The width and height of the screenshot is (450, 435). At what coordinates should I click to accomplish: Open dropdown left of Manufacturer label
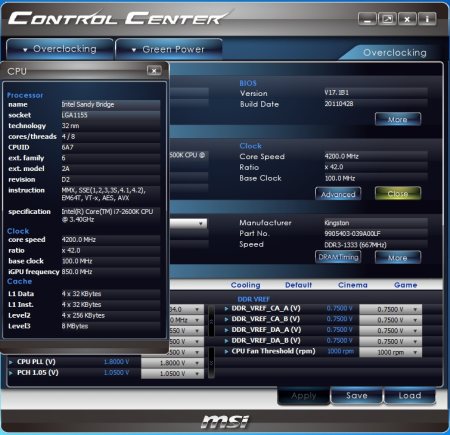coord(188,223)
